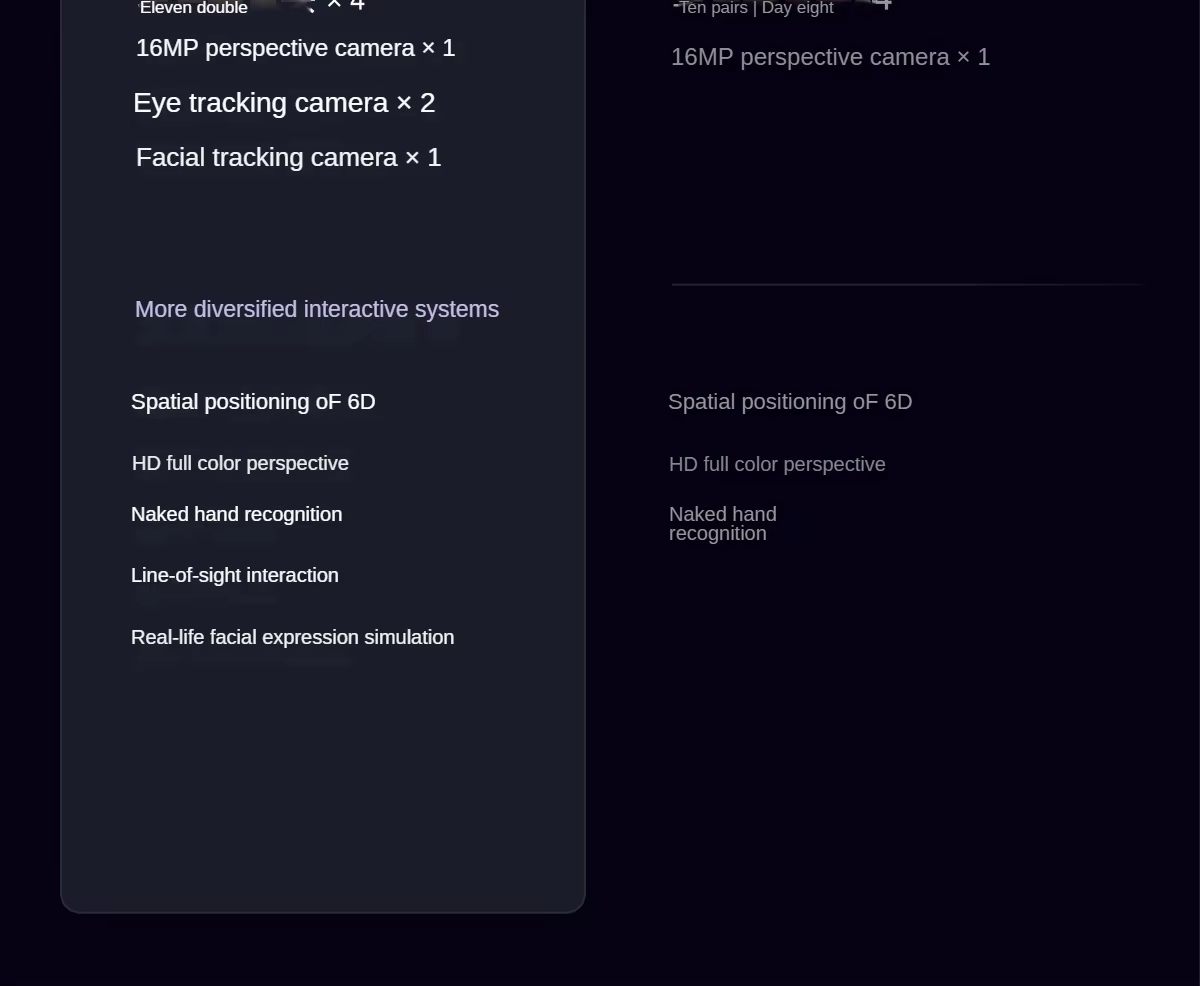Click the "4" digit beside Ten pairs
The image size is (1200, 986).
[x=882, y=5]
